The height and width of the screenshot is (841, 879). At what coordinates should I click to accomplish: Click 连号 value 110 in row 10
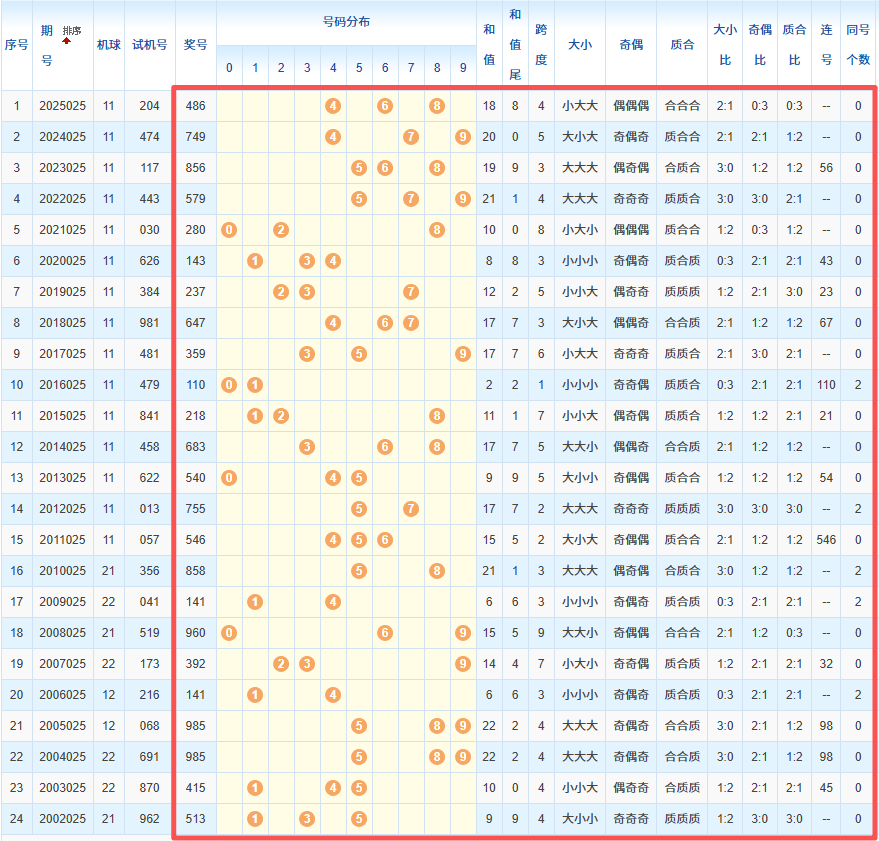coord(826,385)
